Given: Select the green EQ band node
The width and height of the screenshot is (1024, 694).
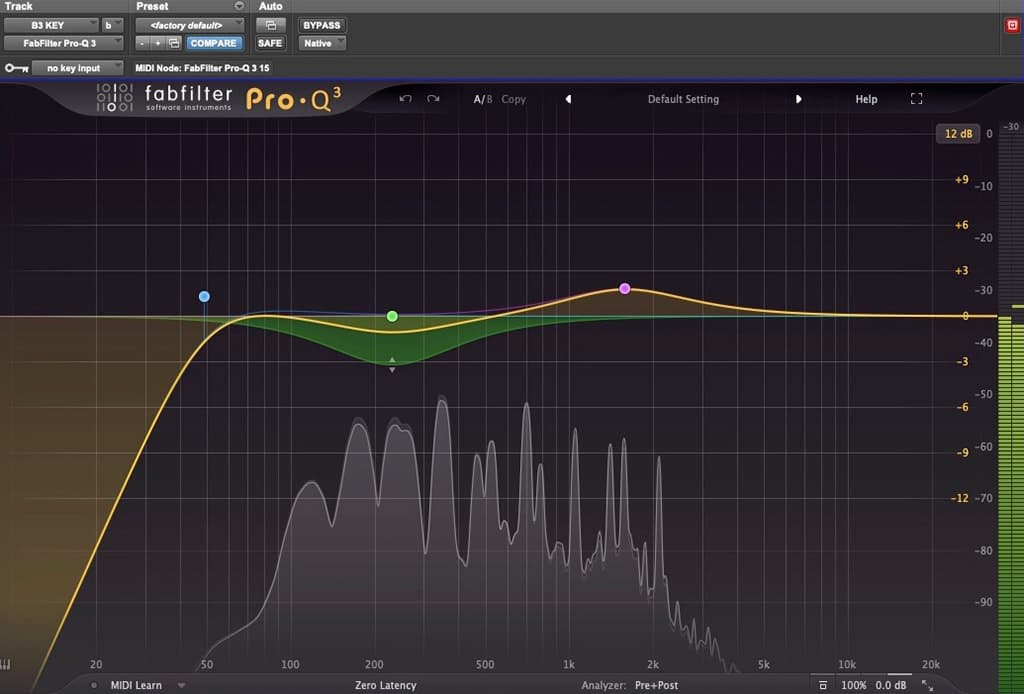Looking at the screenshot, I should pos(392,316).
